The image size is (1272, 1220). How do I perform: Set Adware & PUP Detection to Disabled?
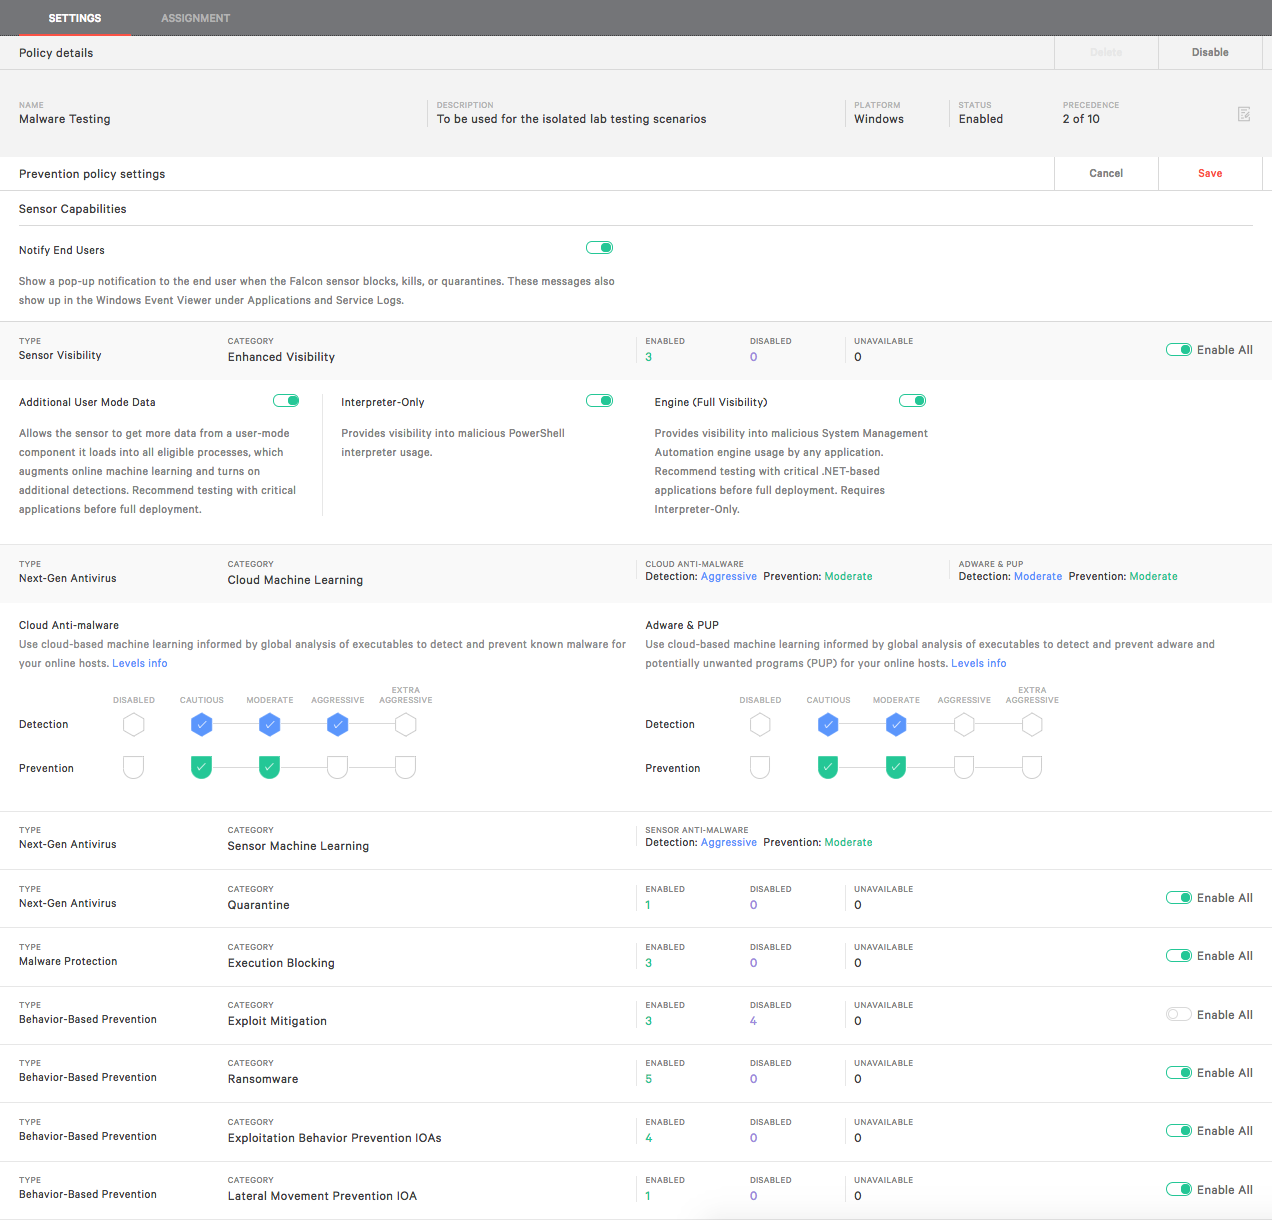point(761,724)
